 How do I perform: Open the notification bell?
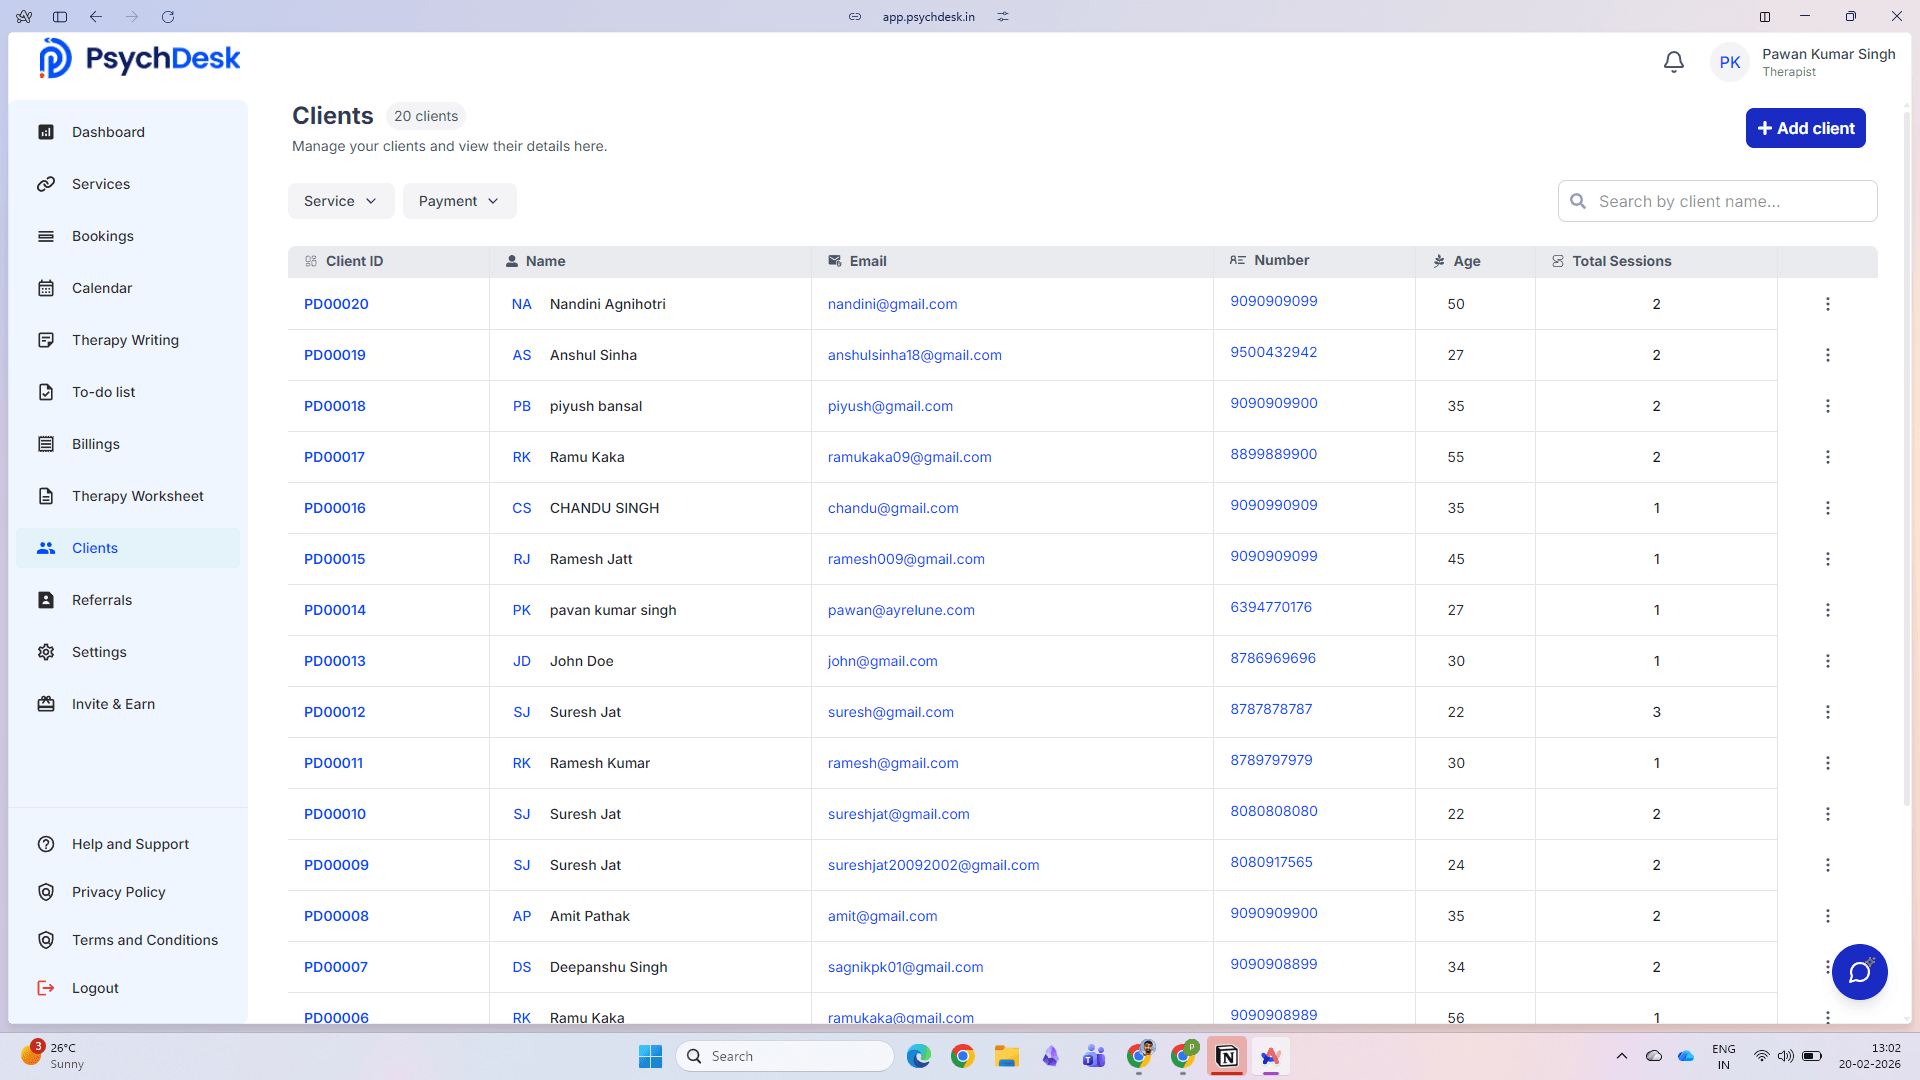click(x=1674, y=61)
